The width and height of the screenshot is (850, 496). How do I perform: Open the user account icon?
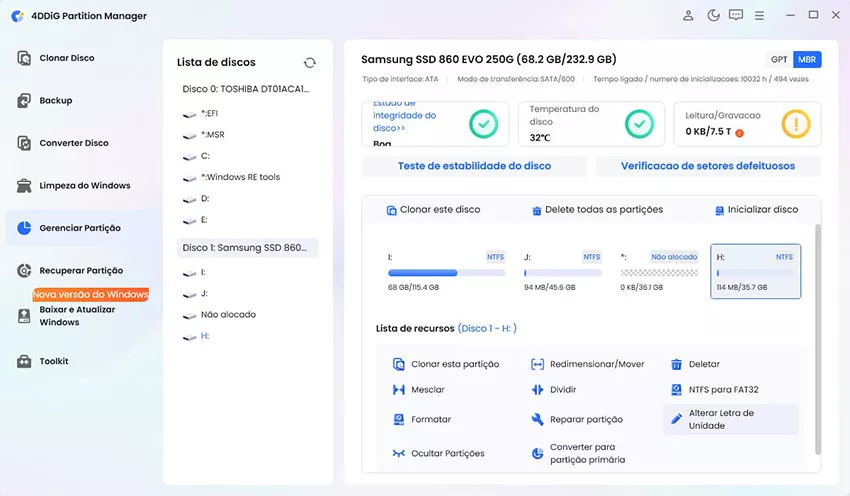pyautogui.click(x=688, y=16)
